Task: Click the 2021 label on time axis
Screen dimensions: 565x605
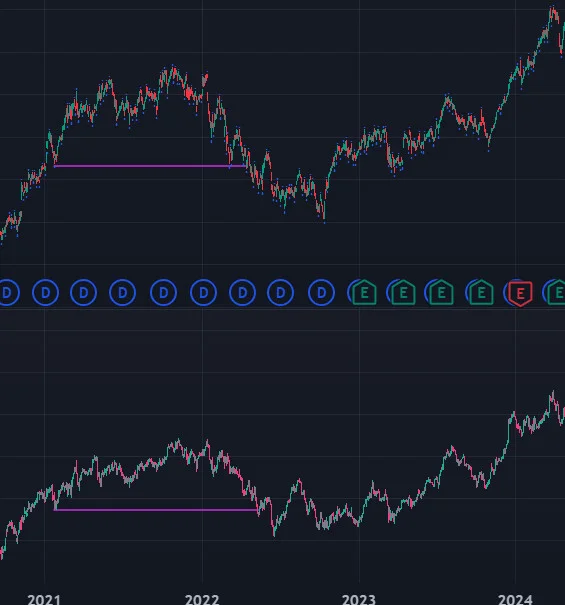Action: [44, 599]
